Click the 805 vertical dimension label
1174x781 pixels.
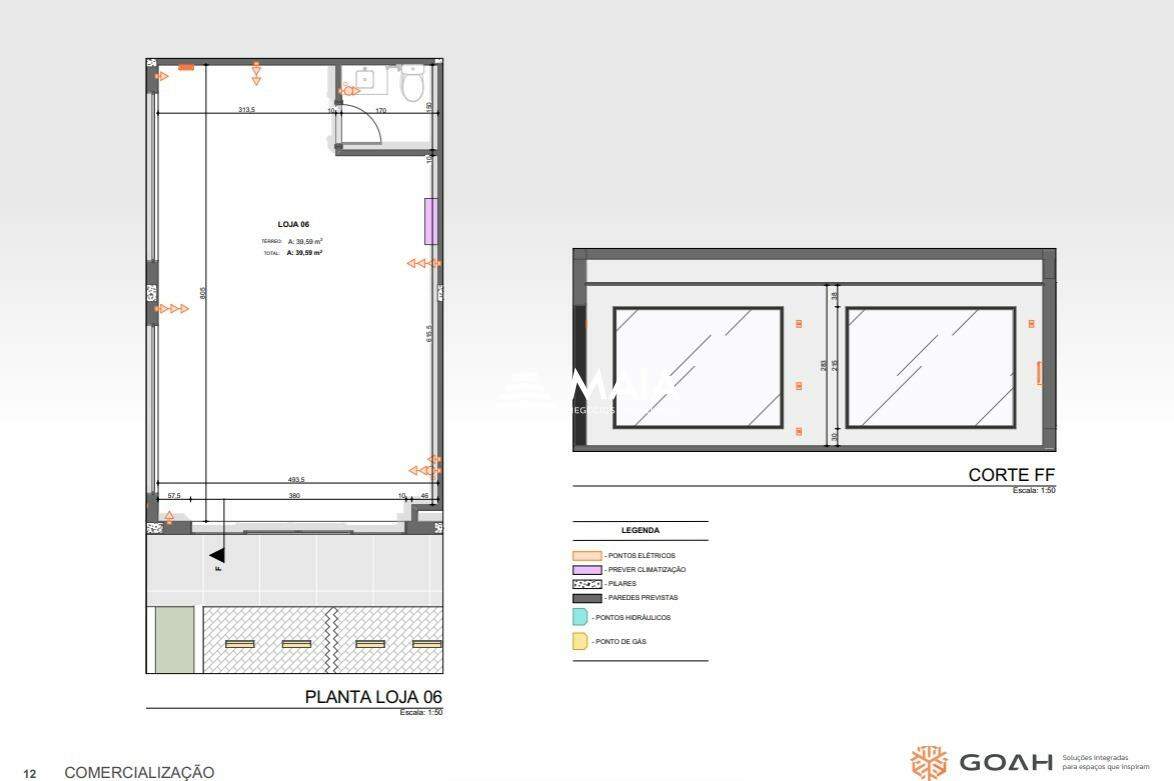[202, 293]
